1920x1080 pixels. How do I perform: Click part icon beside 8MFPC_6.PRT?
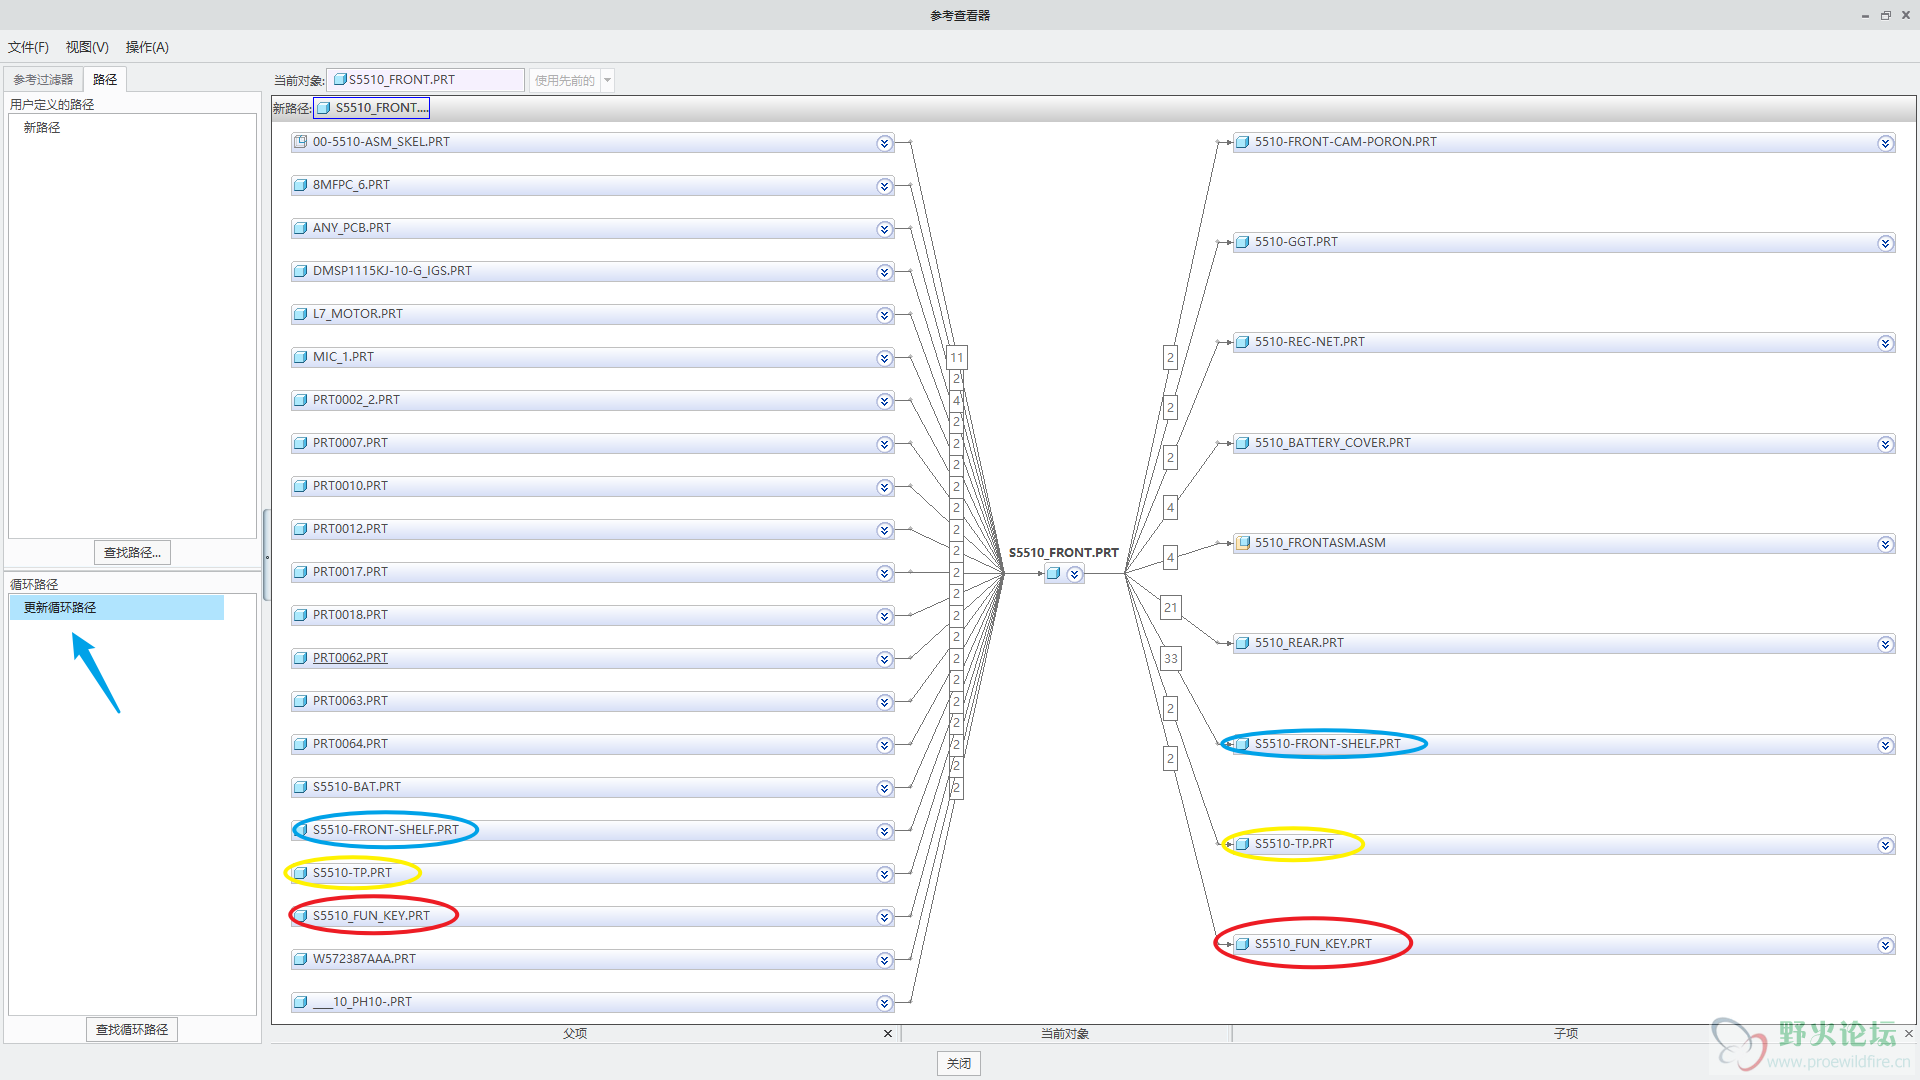pos(300,185)
